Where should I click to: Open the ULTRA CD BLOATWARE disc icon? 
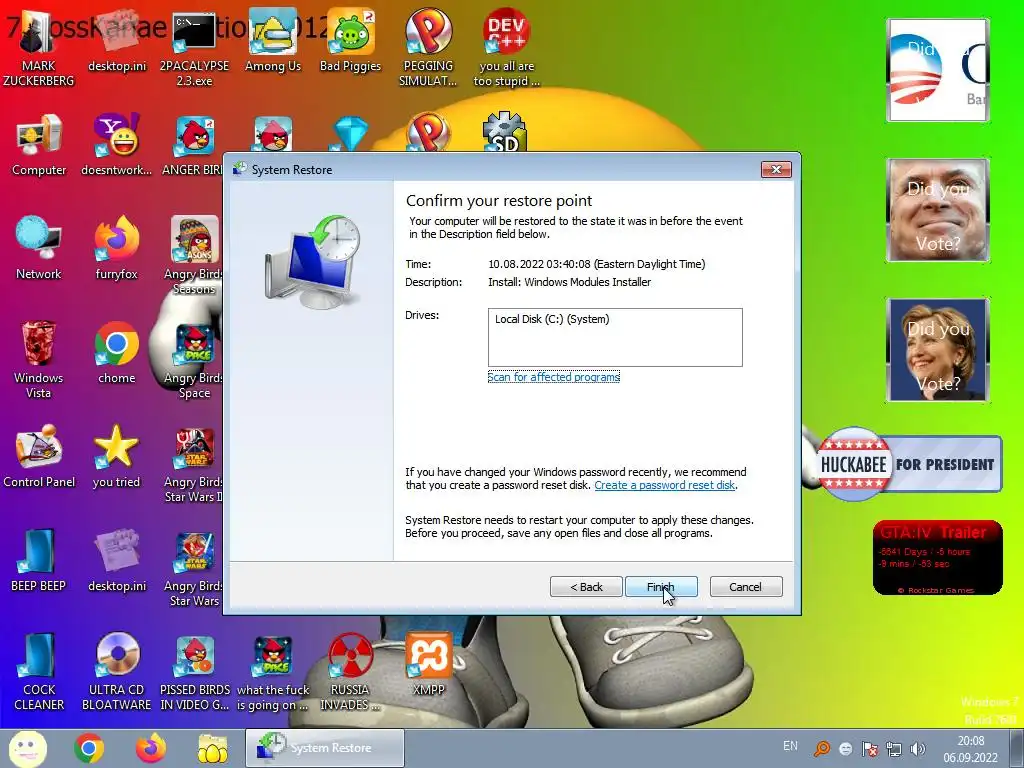coord(116,673)
